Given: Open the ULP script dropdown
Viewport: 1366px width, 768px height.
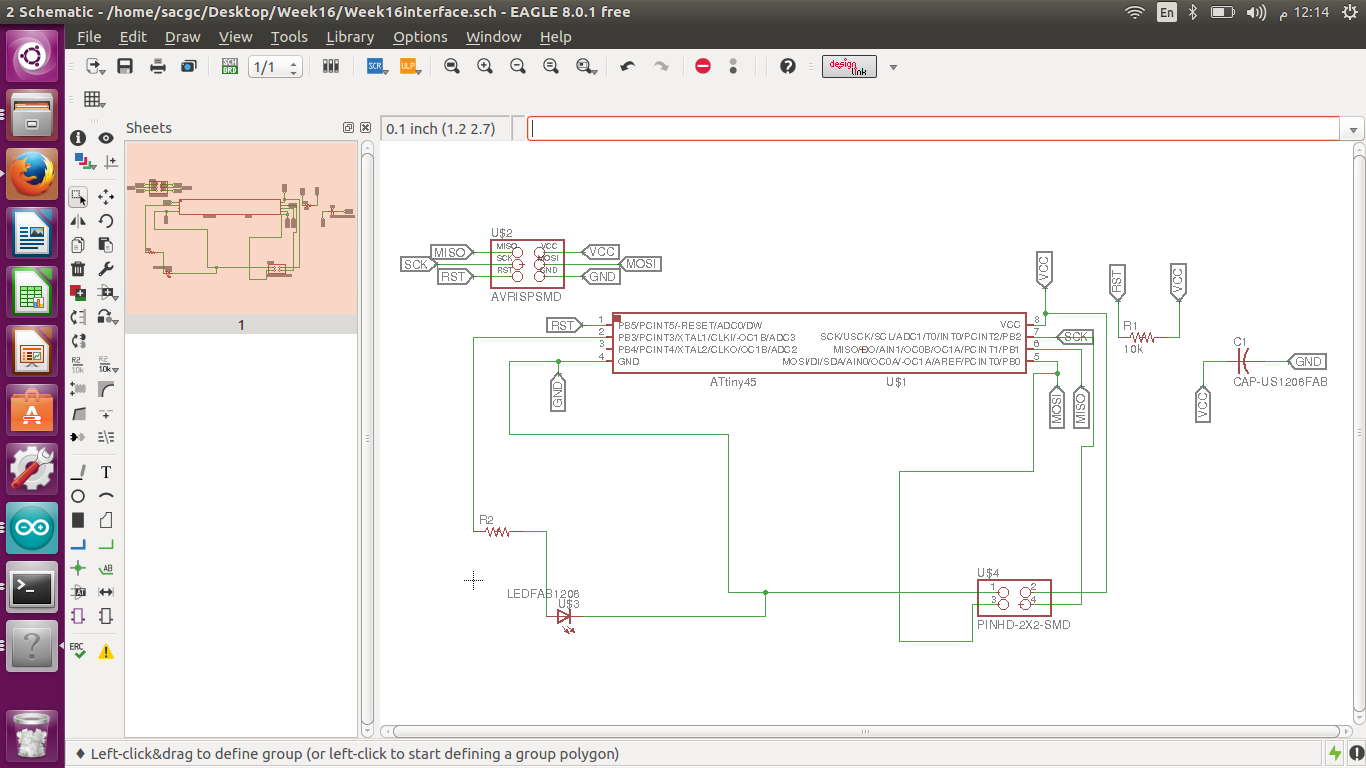Looking at the screenshot, I should 409,67.
